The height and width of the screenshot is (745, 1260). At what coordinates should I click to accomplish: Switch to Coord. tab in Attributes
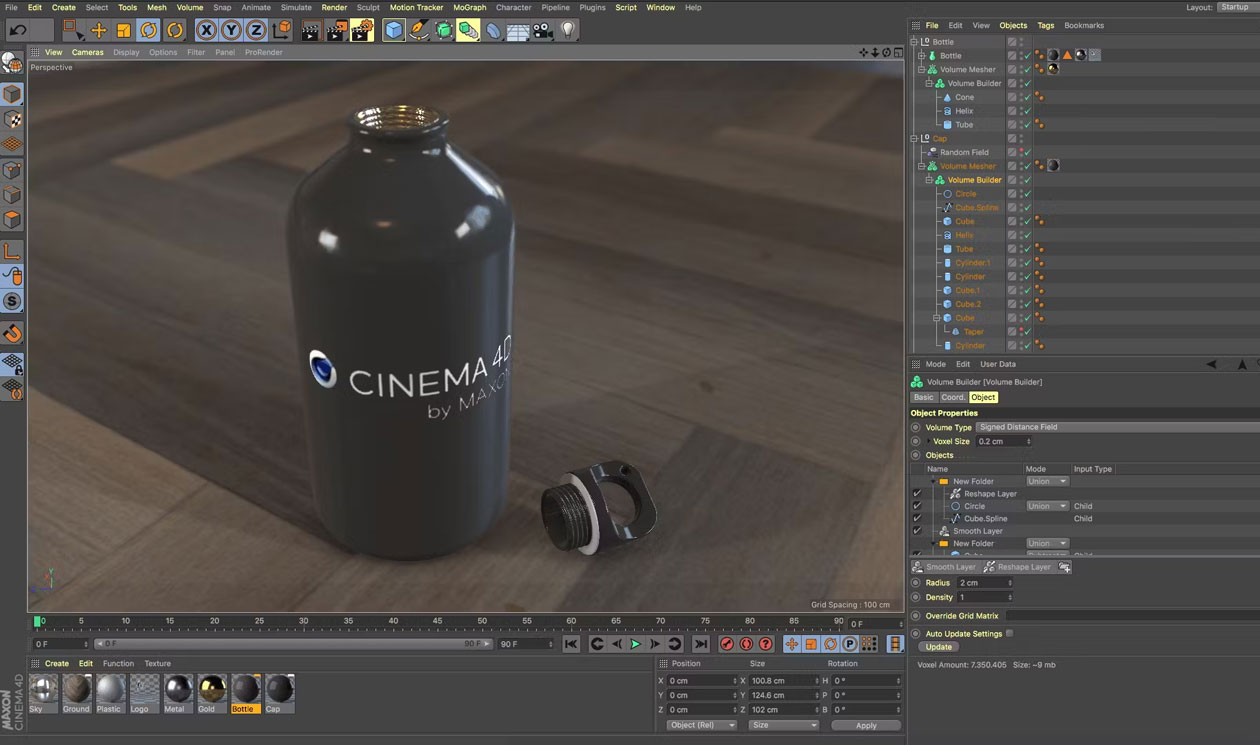click(953, 397)
